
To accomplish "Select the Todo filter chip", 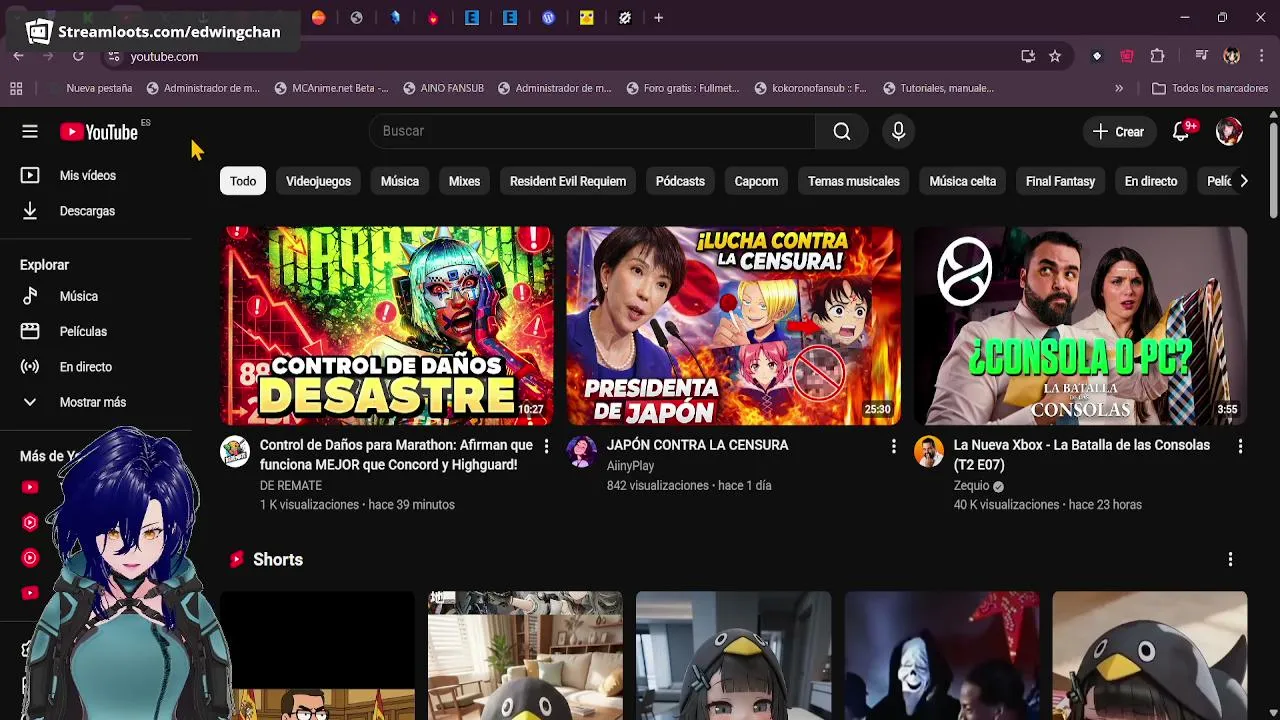I will coord(243,181).
